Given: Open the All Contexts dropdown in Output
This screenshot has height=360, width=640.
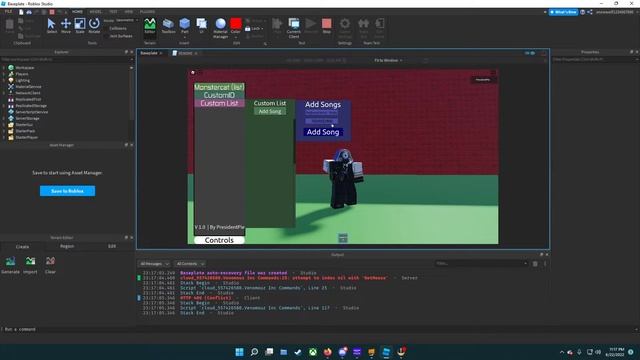Looking at the screenshot, I should (x=190, y=264).
